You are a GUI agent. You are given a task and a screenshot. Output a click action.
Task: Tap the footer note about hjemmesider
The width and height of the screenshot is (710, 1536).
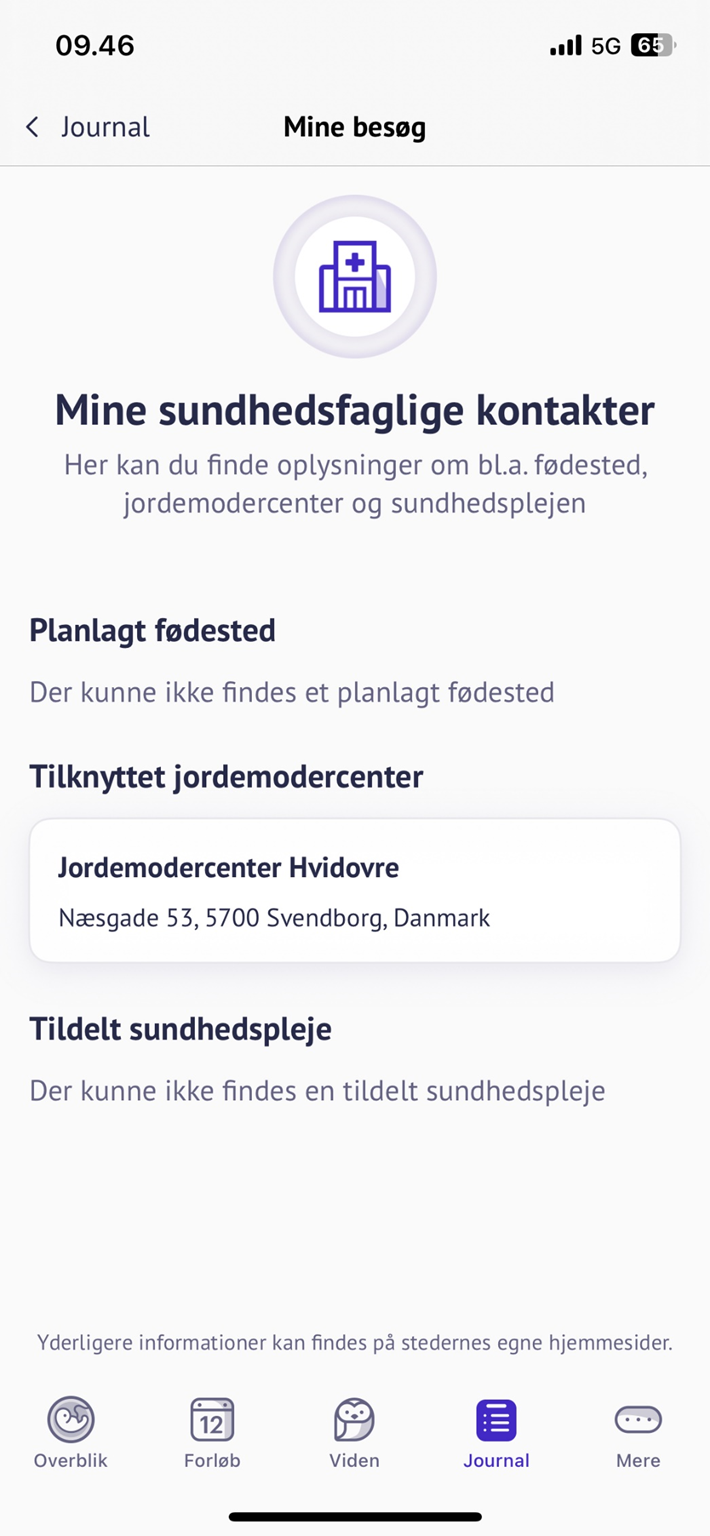[354, 1342]
